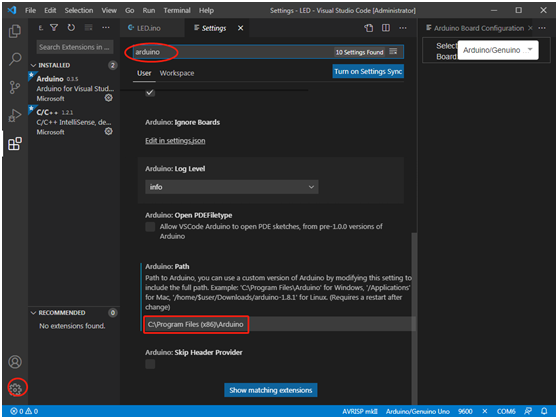The image size is (558, 419).
Task: Open the Terminal menu
Action: point(177,10)
